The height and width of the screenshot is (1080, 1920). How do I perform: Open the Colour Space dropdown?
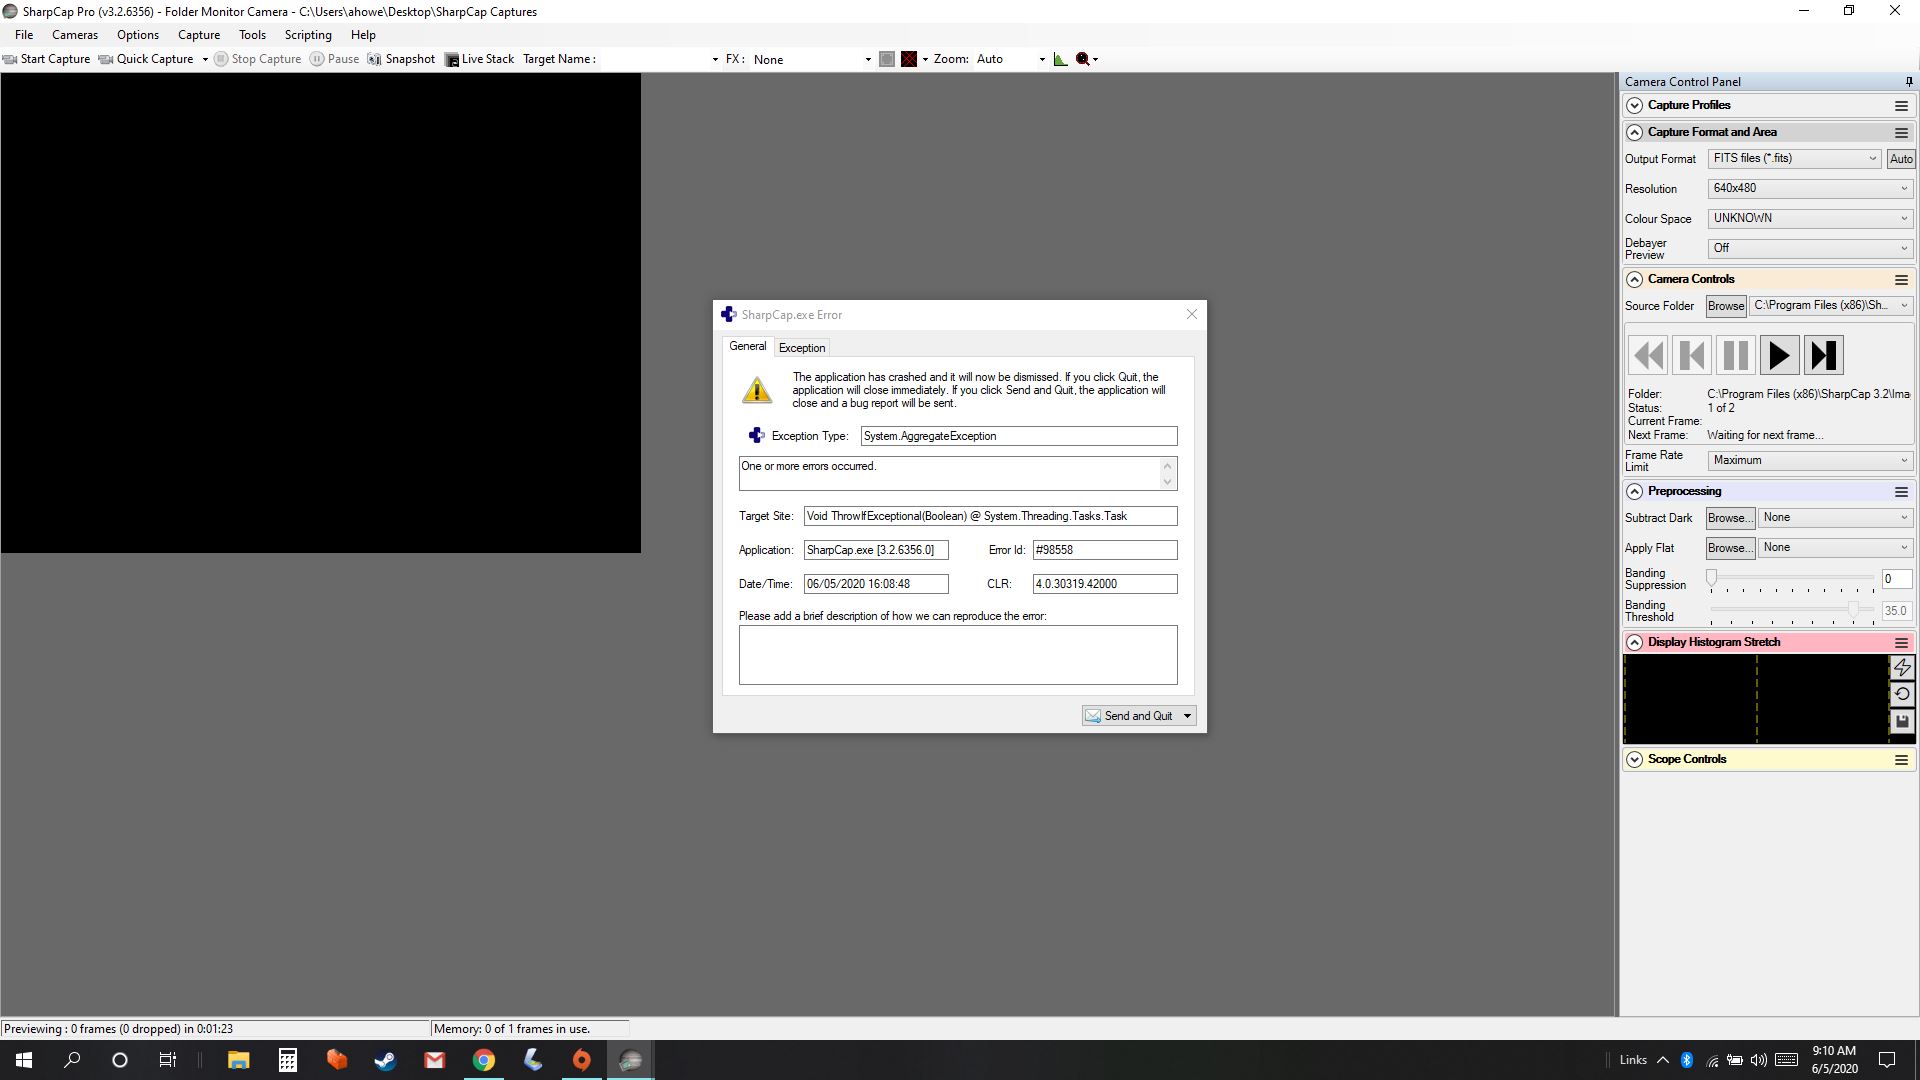[x=1810, y=218]
